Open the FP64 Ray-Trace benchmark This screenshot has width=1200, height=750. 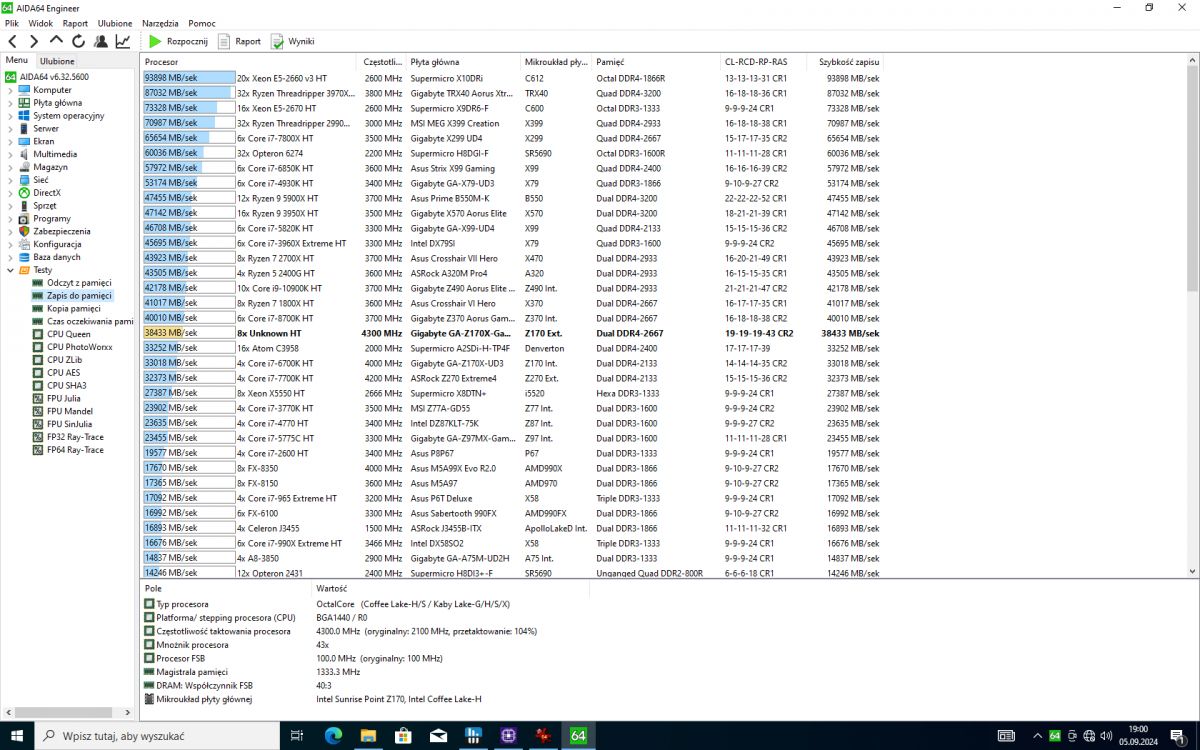click(x=68, y=450)
